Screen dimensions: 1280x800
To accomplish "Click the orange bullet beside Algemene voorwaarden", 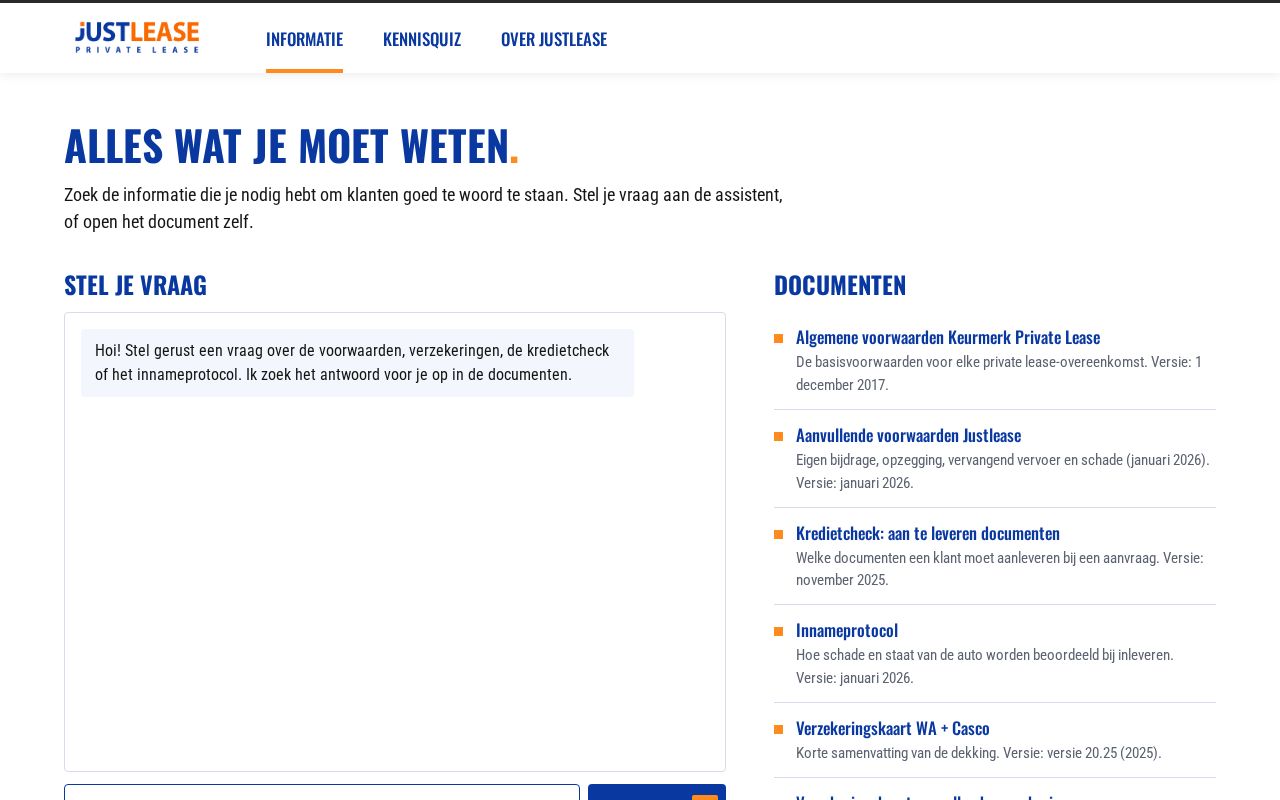I will pos(779,338).
